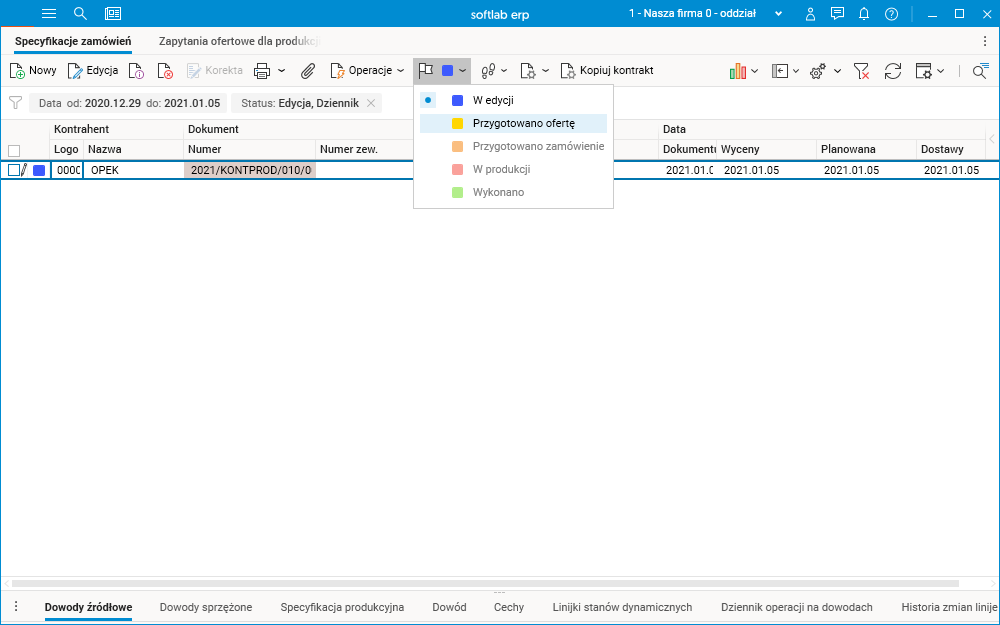Open attachments via paperclip icon

pos(308,71)
